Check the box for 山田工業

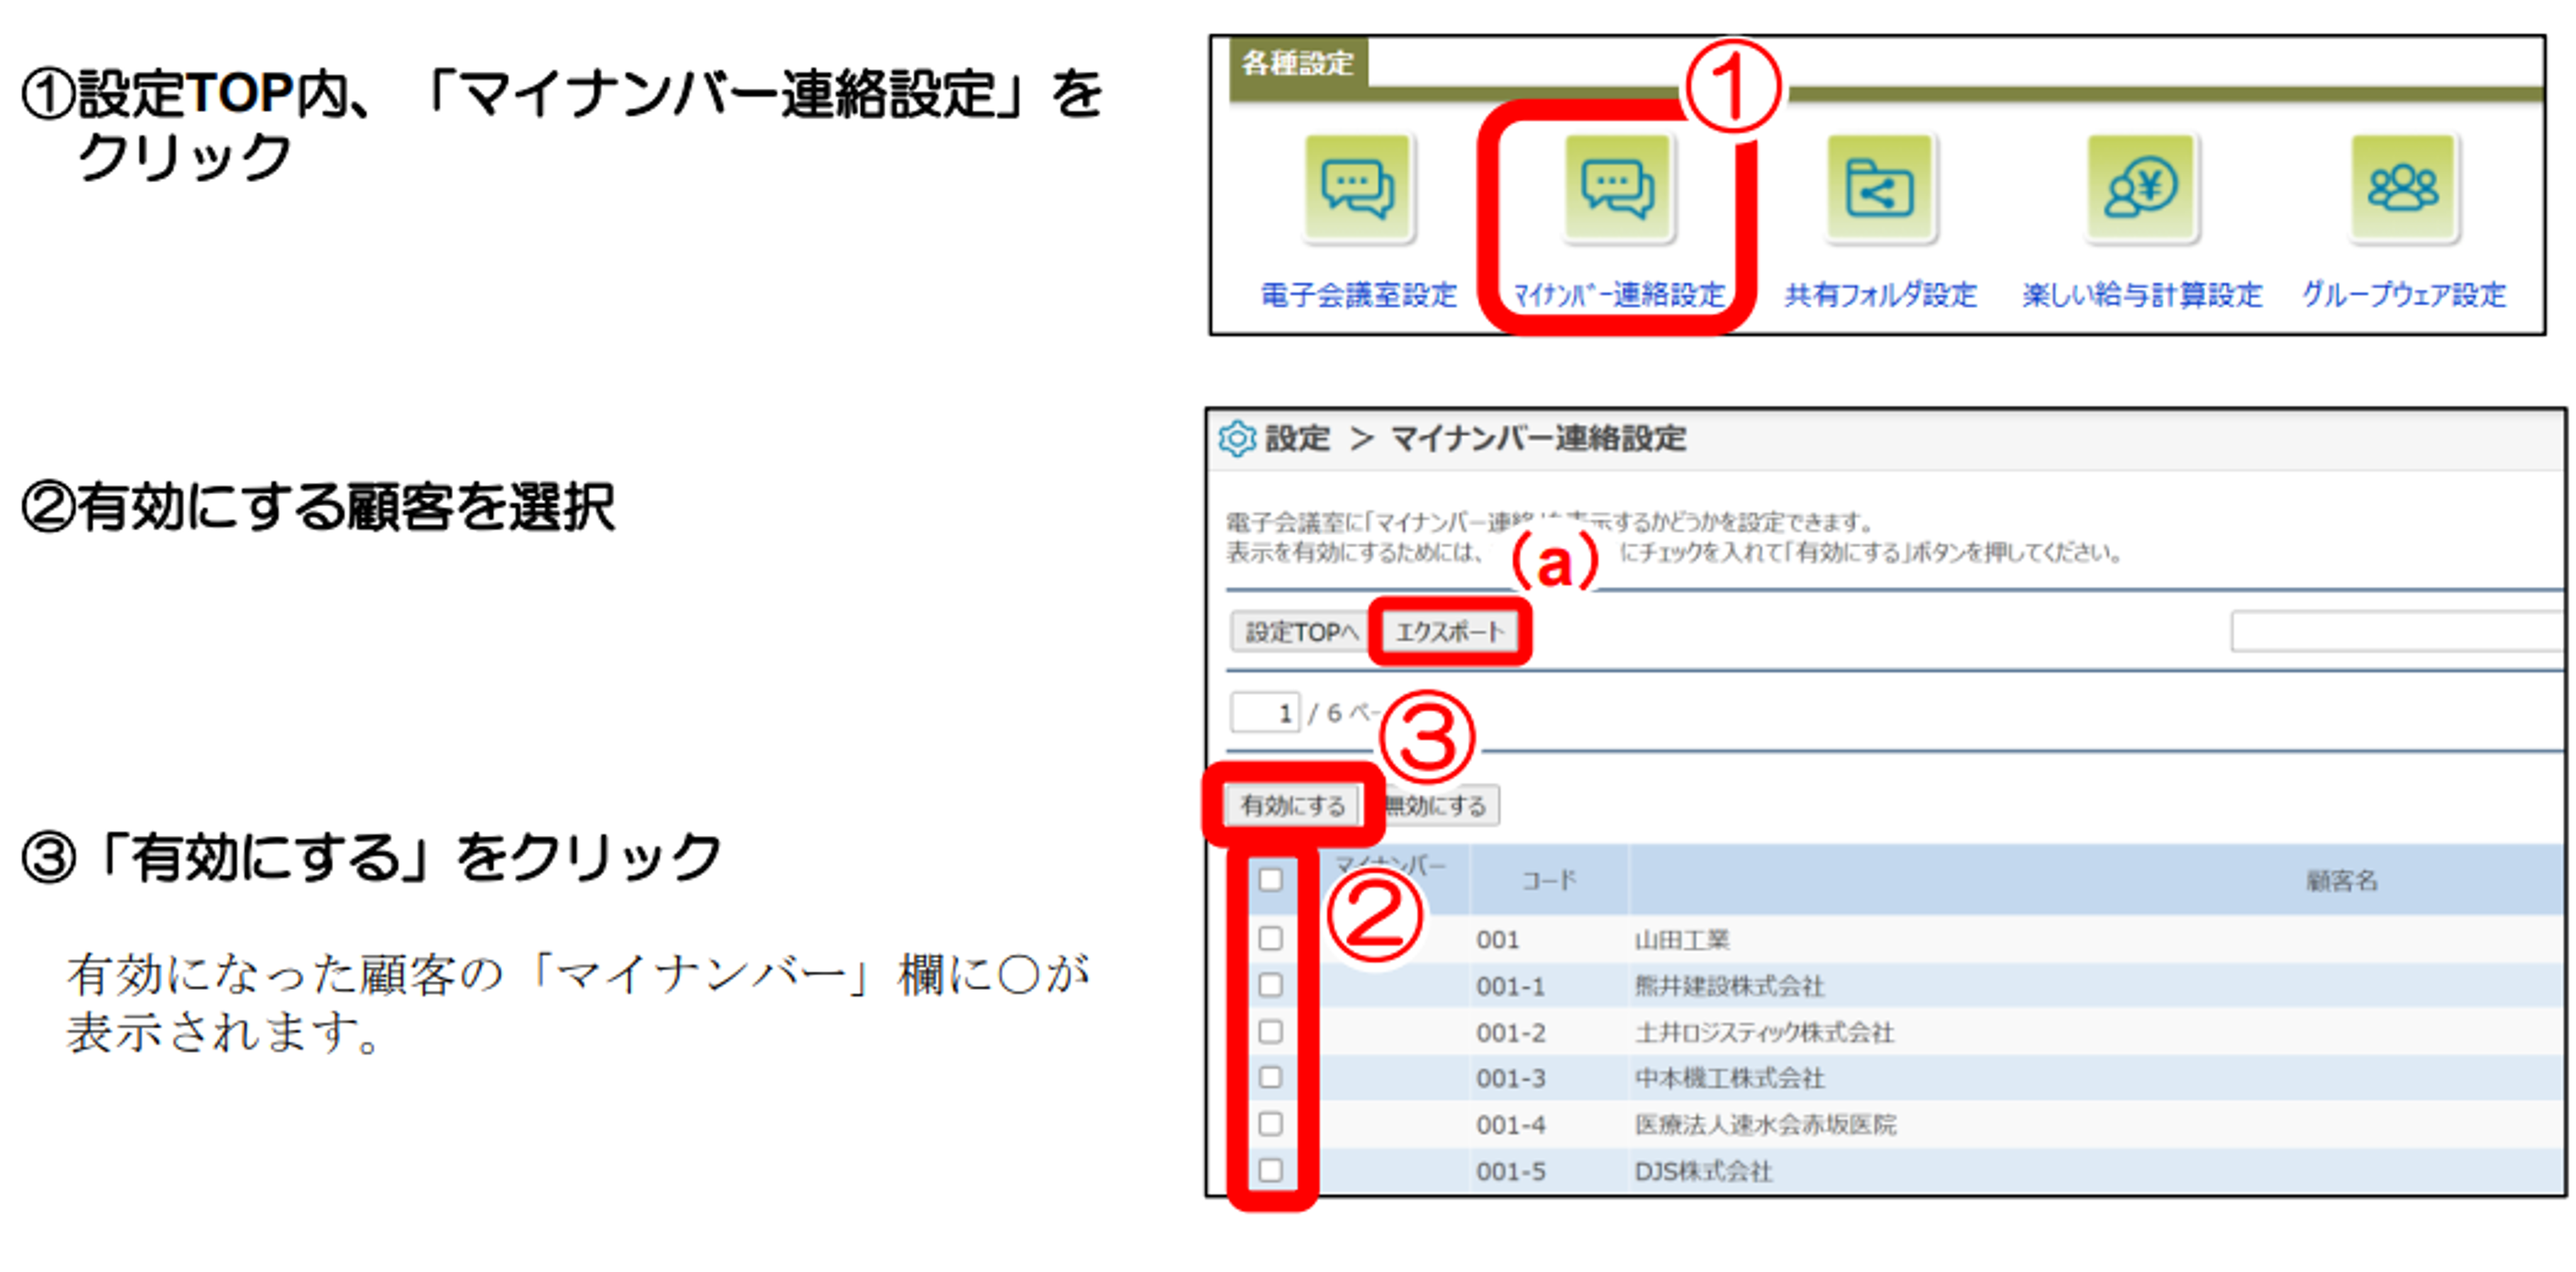(1270, 939)
